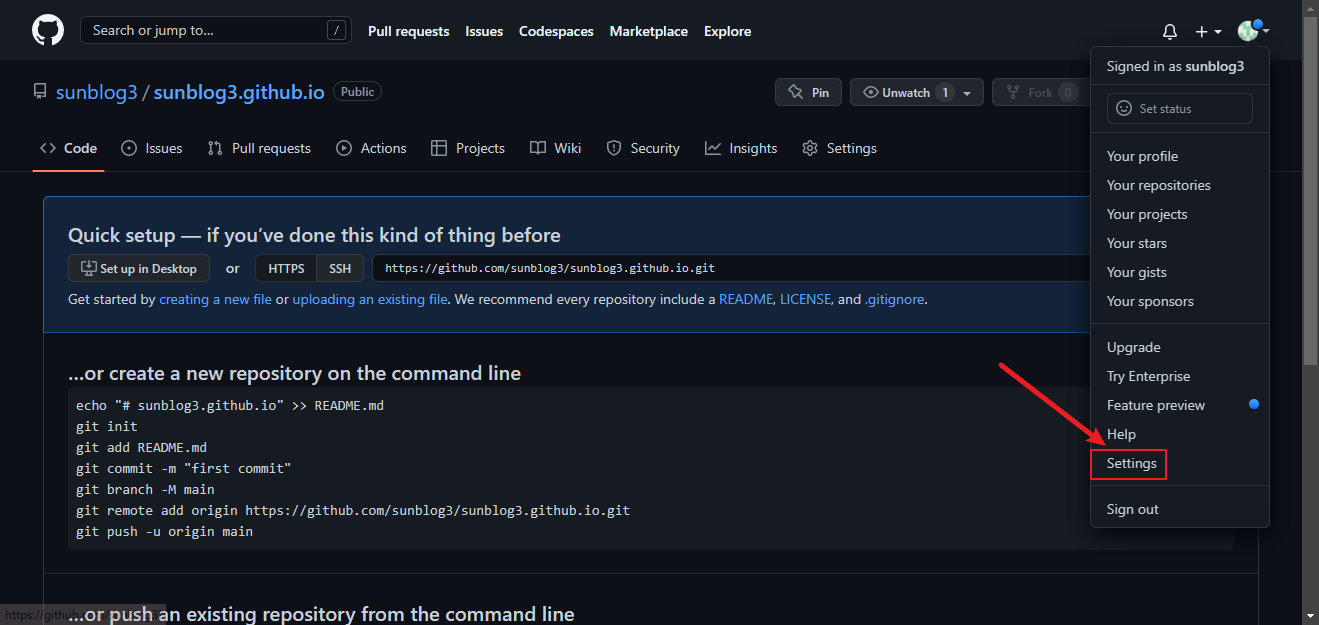
Task: Follow the 'uploading an existing file' link
Action: click(370, 299)
